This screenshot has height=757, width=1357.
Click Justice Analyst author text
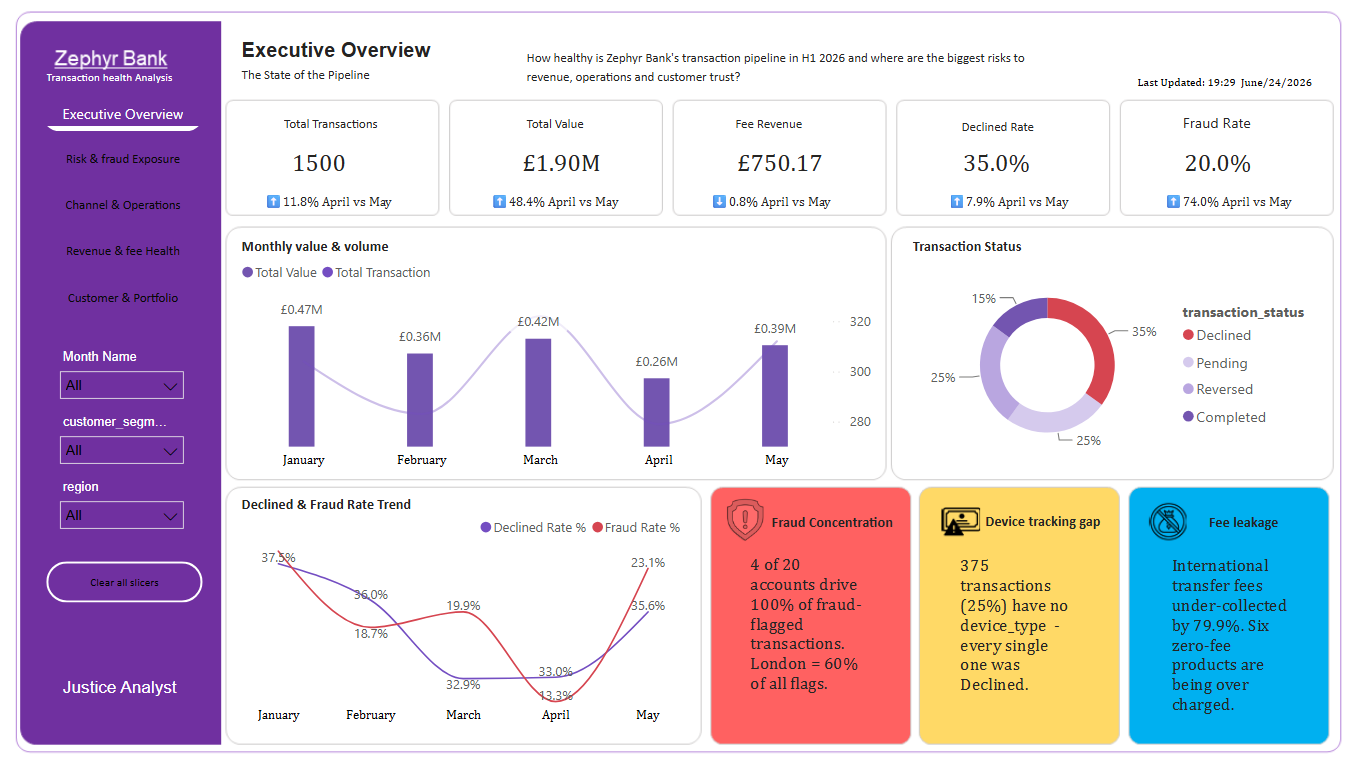[x=120, y=687]
